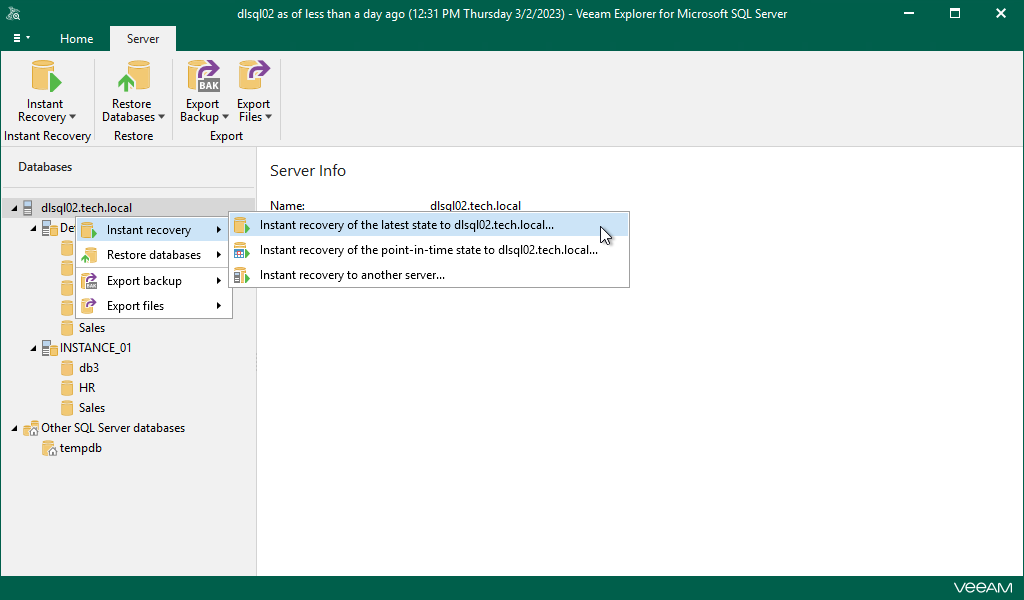The image size is (1024, 600).
Task: Open the Export Files ribbon button
Action: (x=254, y=91)
